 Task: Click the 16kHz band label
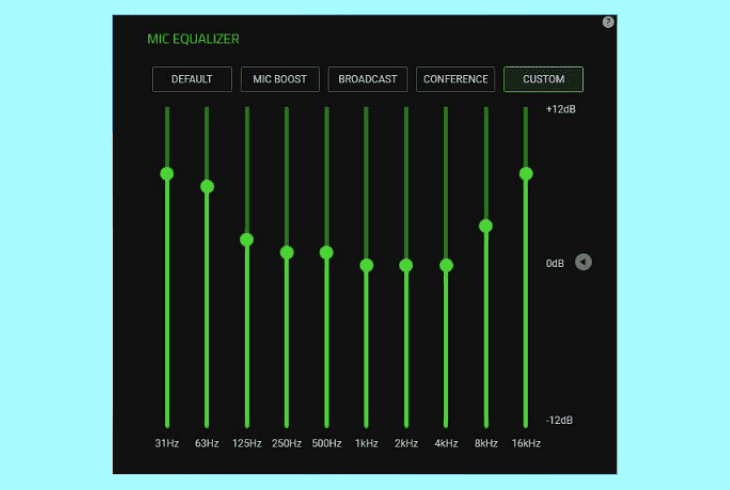click(x=526, y=443)
